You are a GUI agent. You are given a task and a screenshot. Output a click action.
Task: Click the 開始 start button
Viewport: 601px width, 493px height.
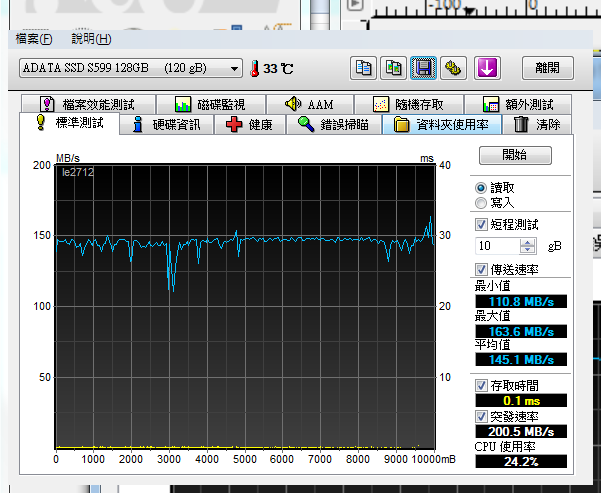pos(515,155)
